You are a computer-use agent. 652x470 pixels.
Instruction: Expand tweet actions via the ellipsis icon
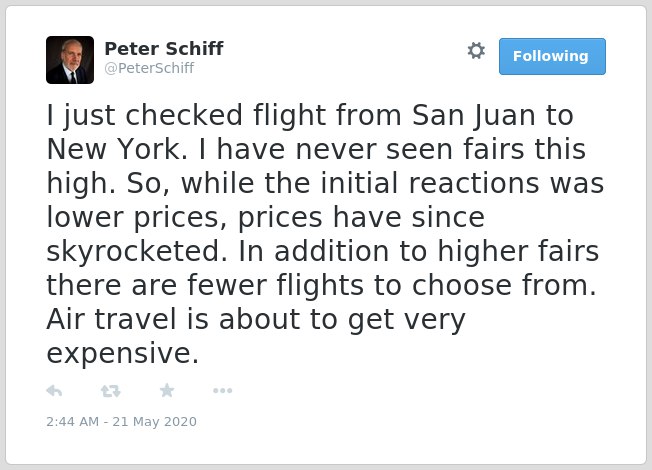coord(222,391)
